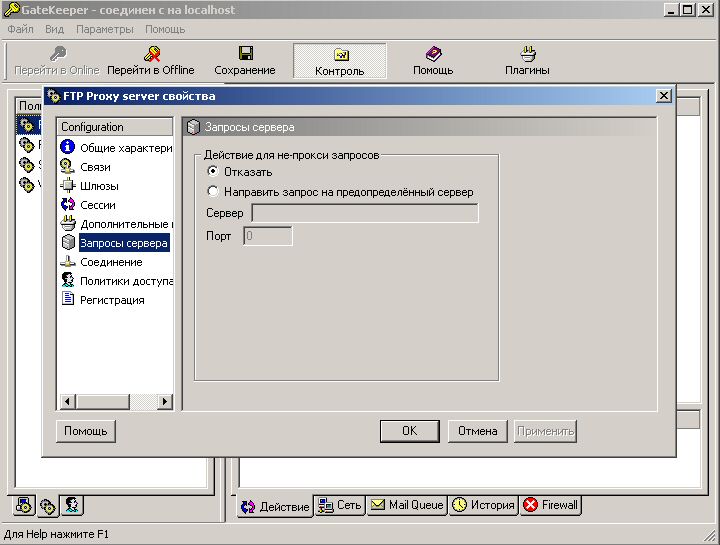Image resolution: width=720 pixels, height=545 pixels.
Task: Select the first gear service item in main list
Action: tap(27, 124)
